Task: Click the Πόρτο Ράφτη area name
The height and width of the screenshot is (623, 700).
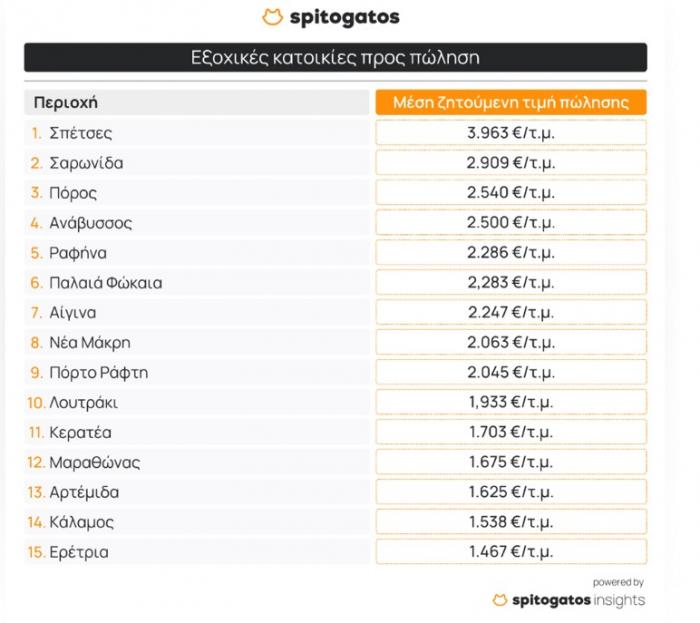Action: 98,373
